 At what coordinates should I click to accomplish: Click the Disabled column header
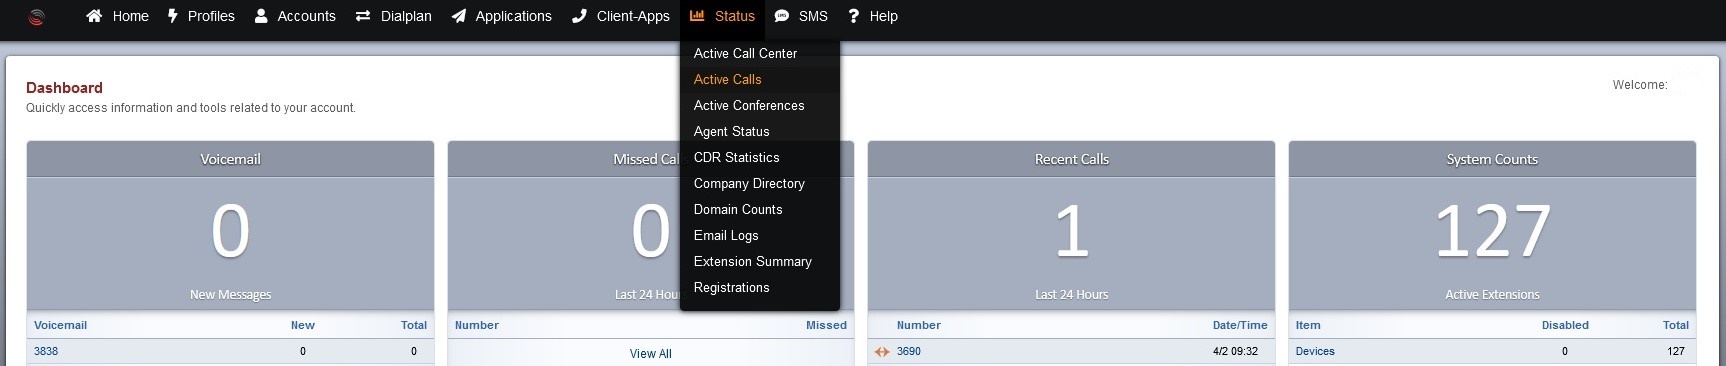point(1565,325)
